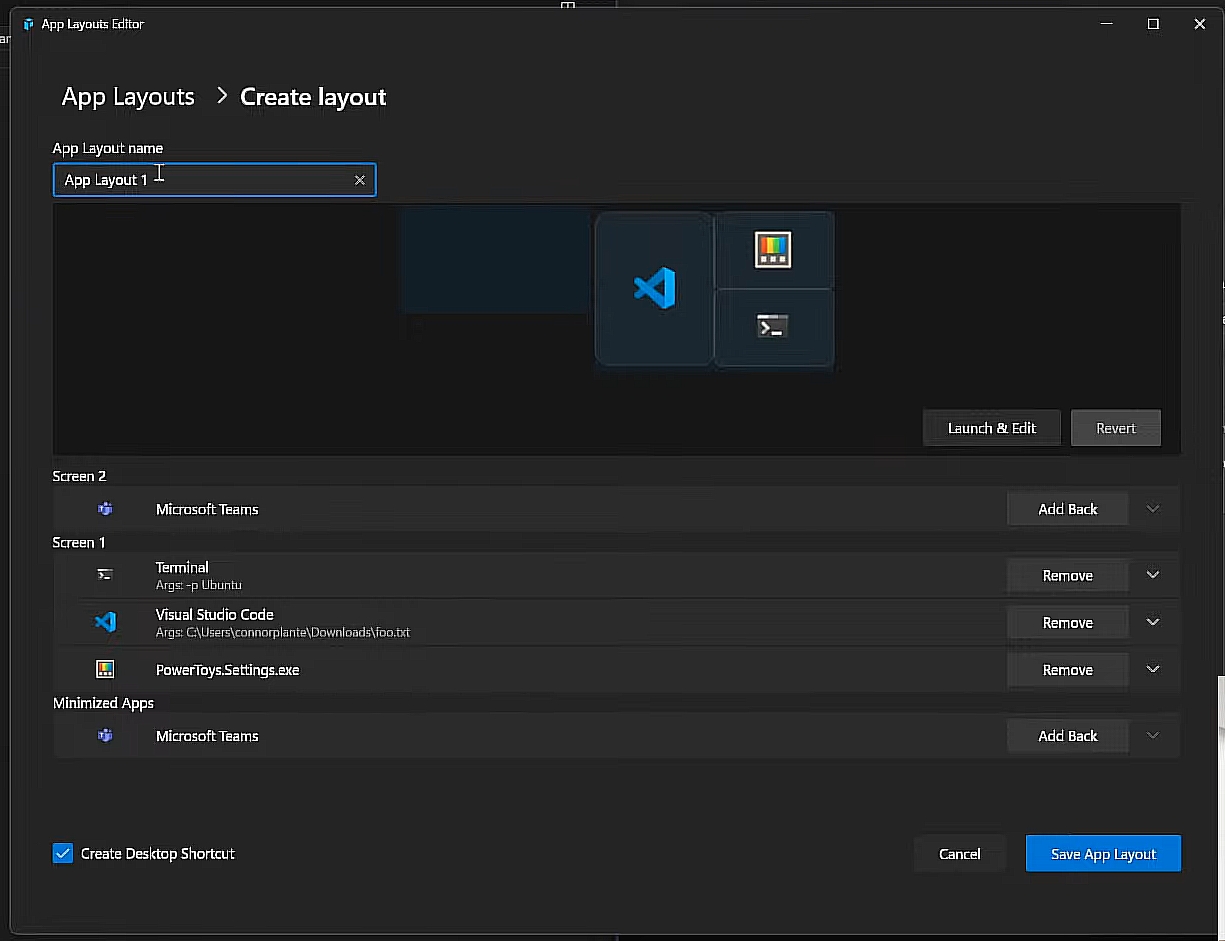This screenshot has height=941, width=1225.
Task: Click the Microsoft Teams icon under Screen 2
Action: point(105,509)
